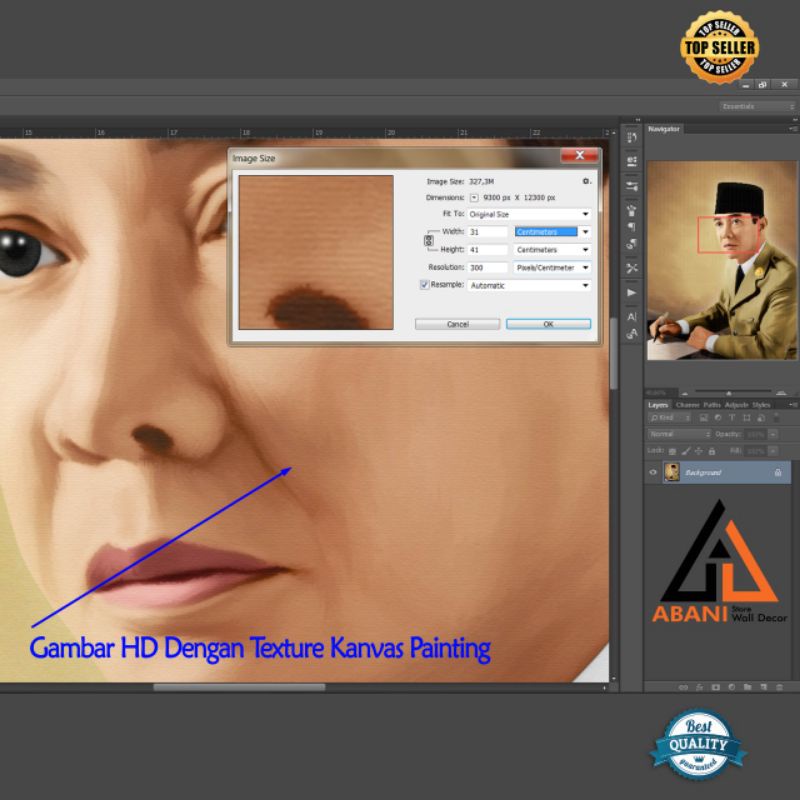Click the add layer style fx icon
800x800 pixels.
698,687
